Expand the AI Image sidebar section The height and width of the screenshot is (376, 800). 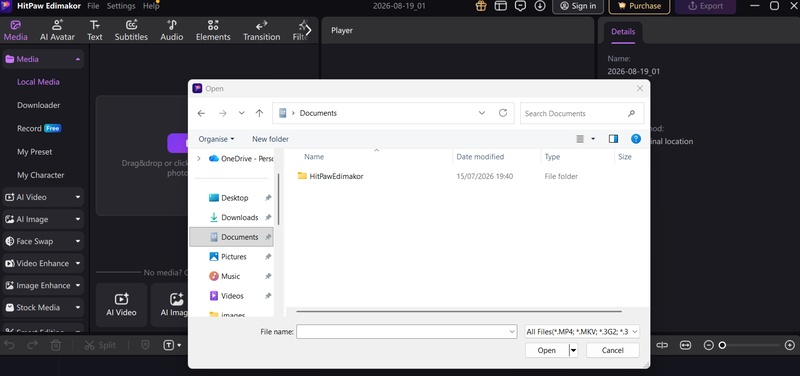pos(78,219)
